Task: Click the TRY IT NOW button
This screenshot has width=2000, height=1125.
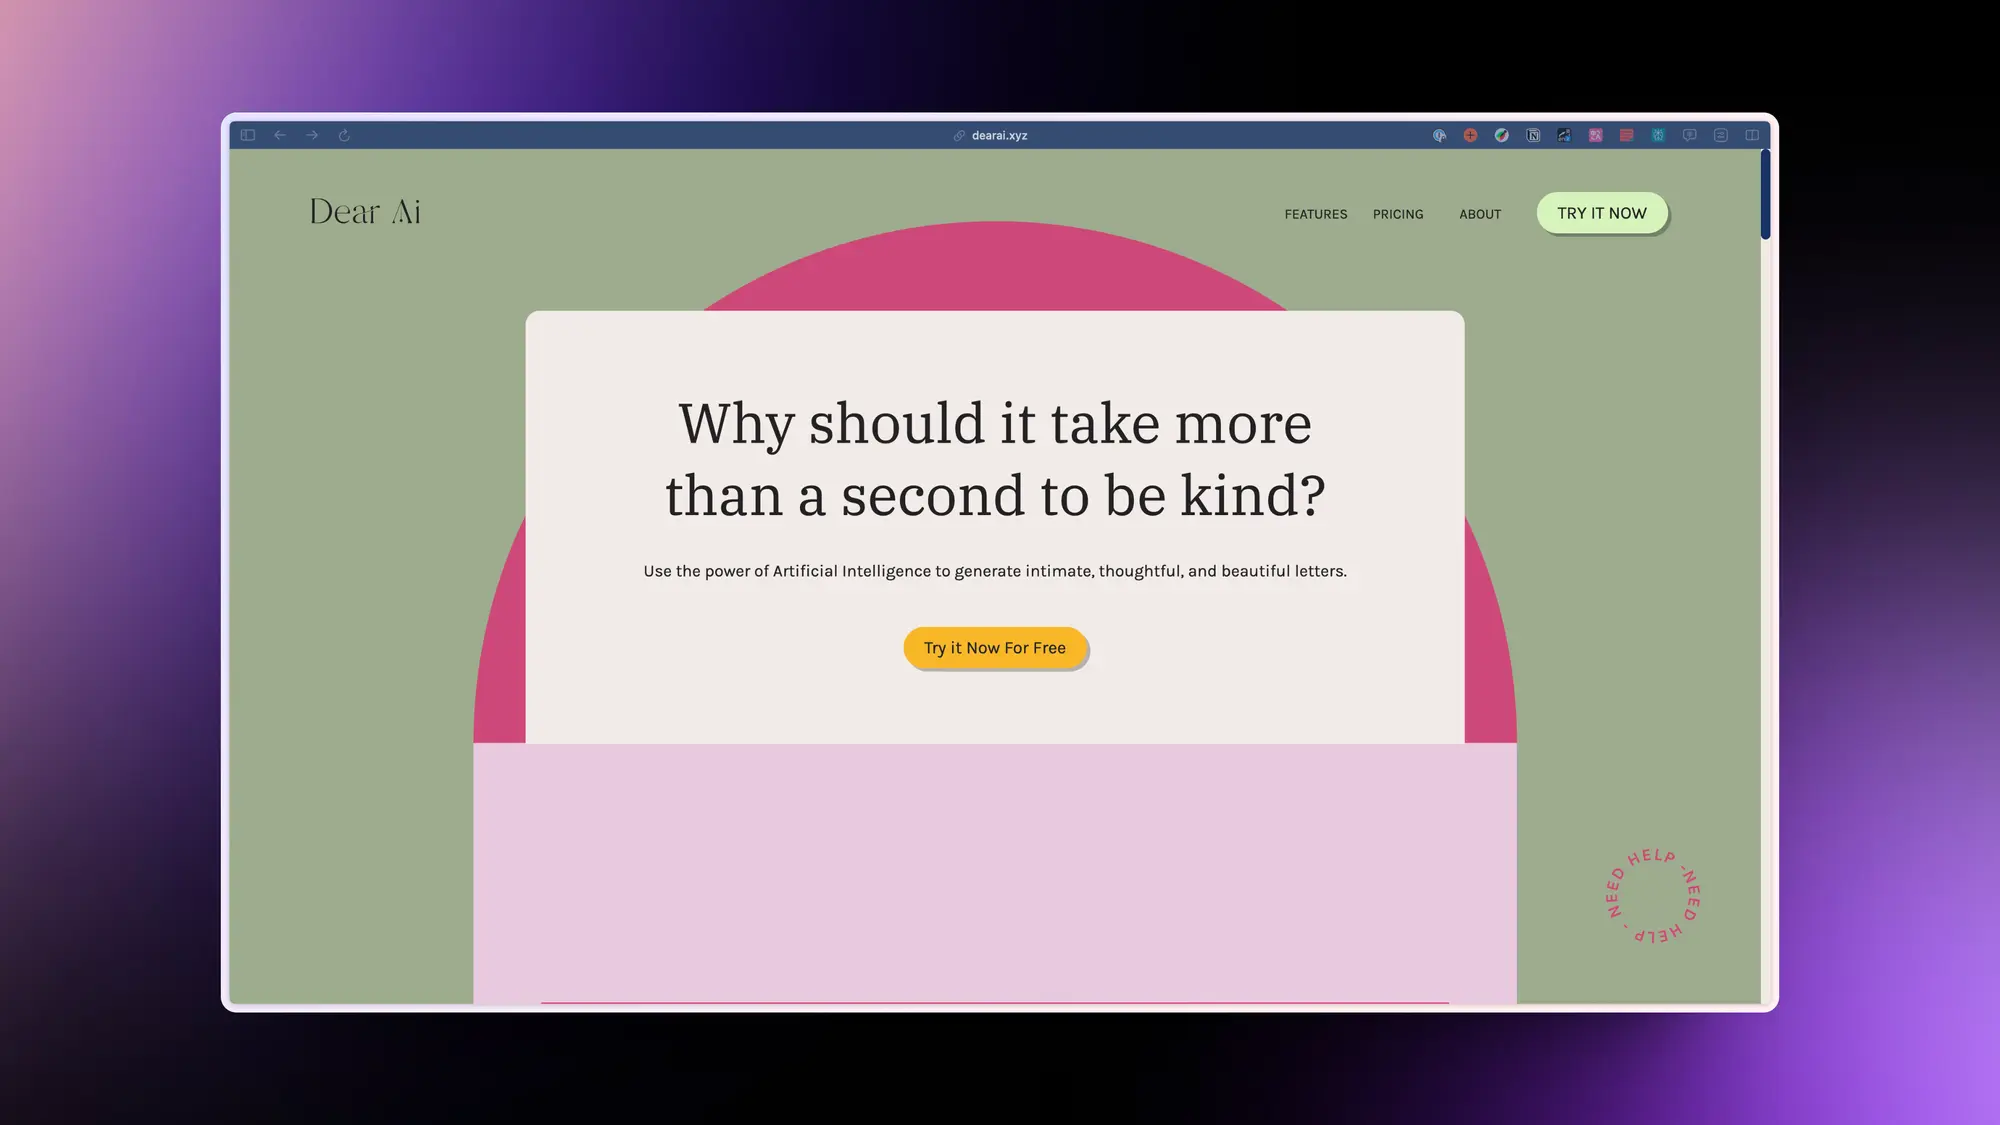Action: coord(1602,213)
